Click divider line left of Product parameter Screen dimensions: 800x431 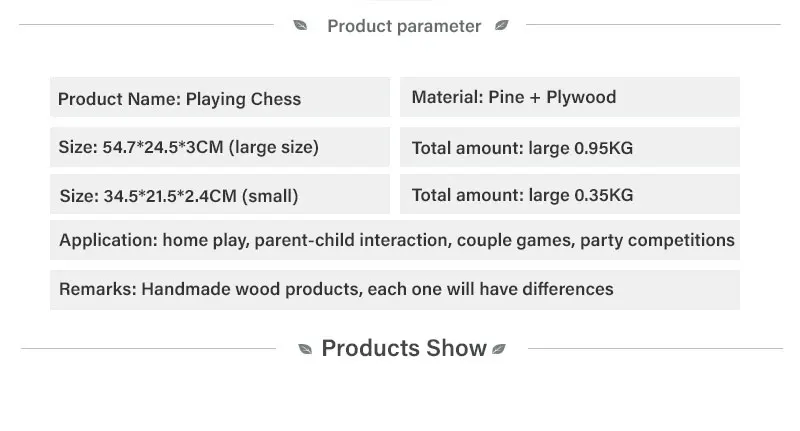tap(150, 26)
